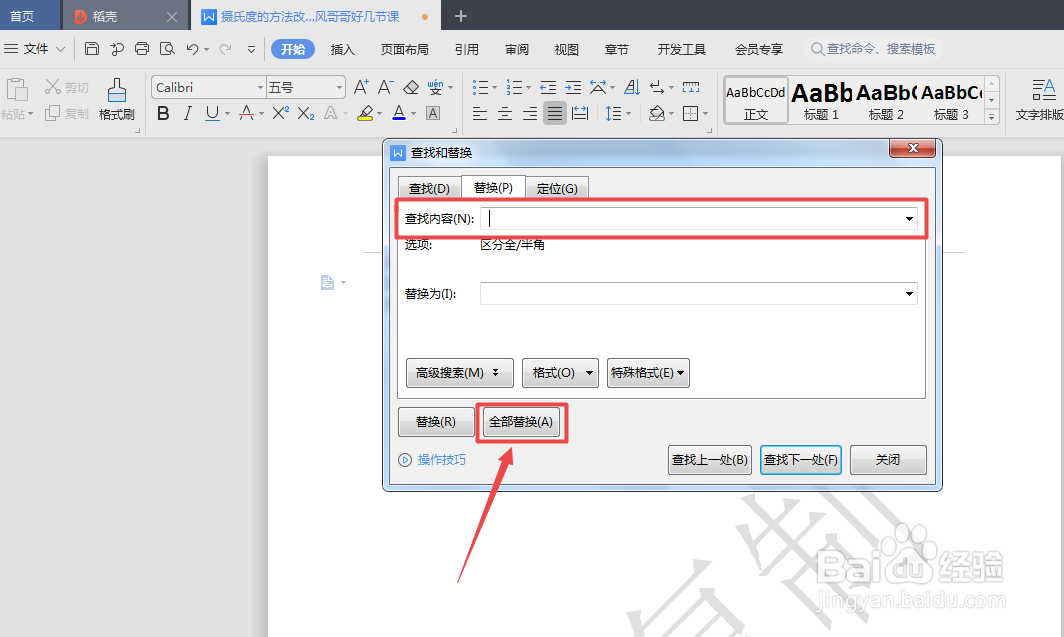Toggle bold formatting
Image resolution: width=1064 pixels, height=637 pixels.
coord(163,113)
